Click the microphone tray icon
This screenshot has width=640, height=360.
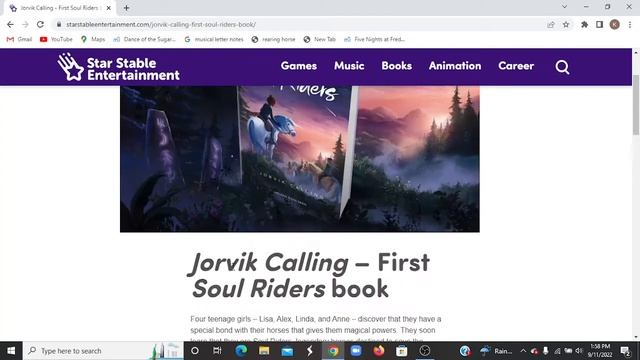click(546, 351)
